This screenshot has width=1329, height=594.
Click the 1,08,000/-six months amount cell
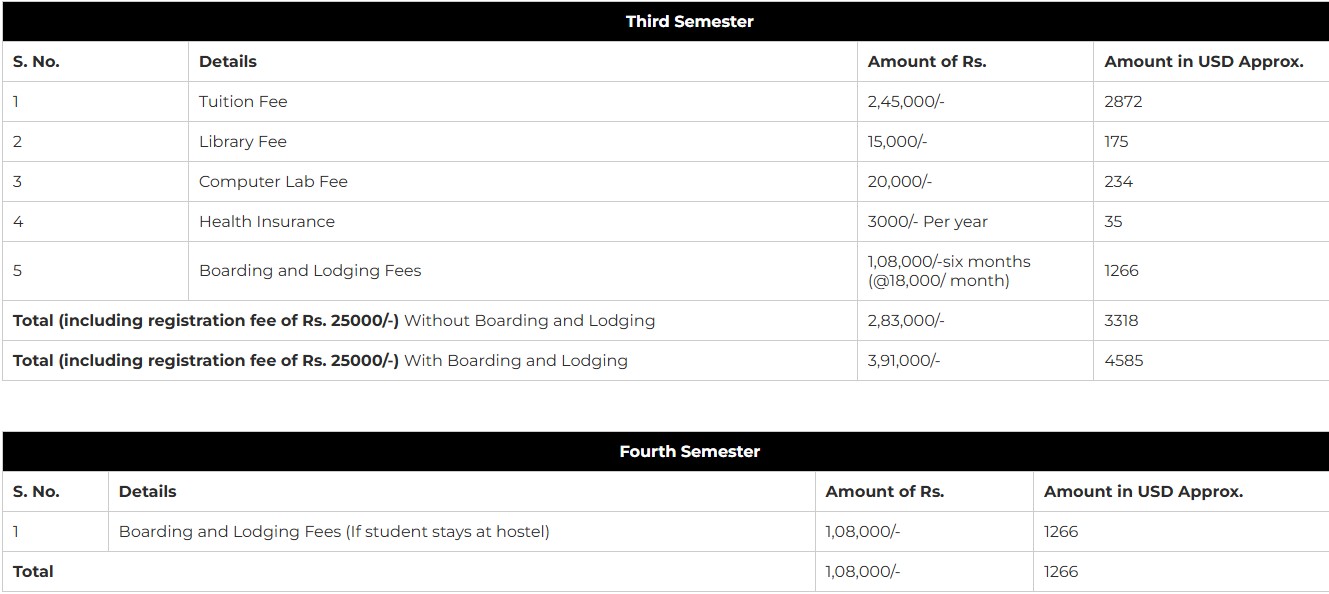click(x=948, y=270)
